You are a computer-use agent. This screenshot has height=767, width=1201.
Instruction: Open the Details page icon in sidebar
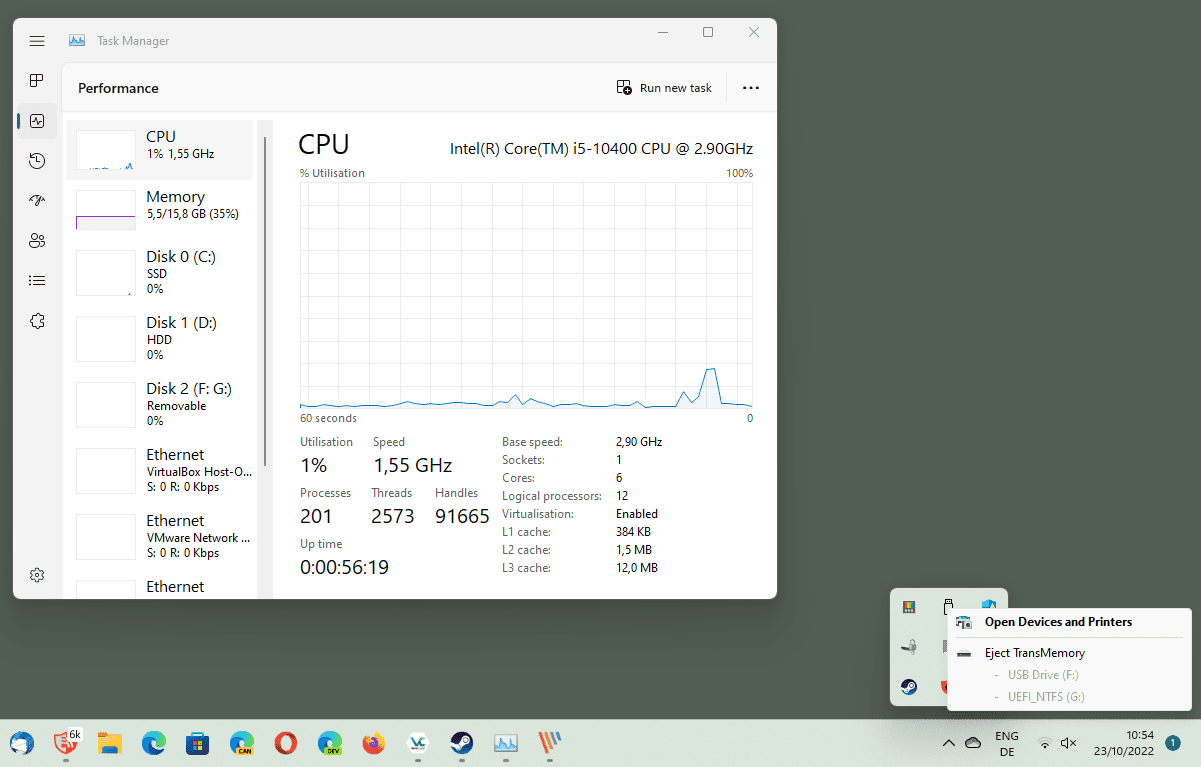click(x=37, y=281)
